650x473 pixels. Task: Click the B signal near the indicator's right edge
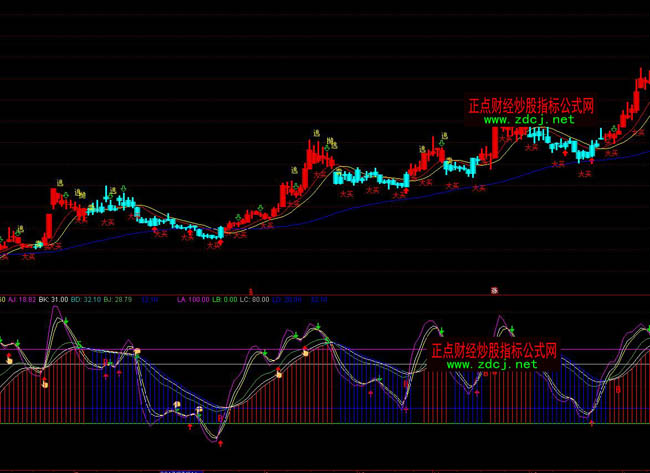[618, 388]
